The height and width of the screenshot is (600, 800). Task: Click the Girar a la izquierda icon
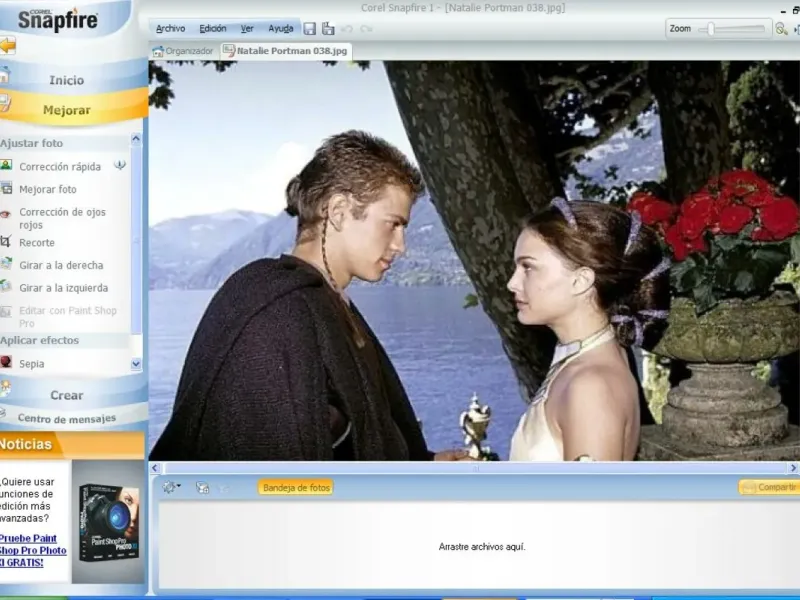point(5,286)
